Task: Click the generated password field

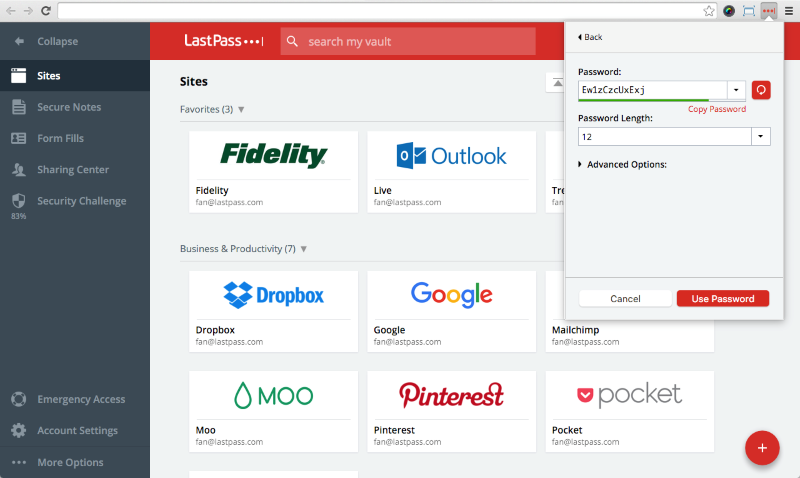Action: pos(653,90)
